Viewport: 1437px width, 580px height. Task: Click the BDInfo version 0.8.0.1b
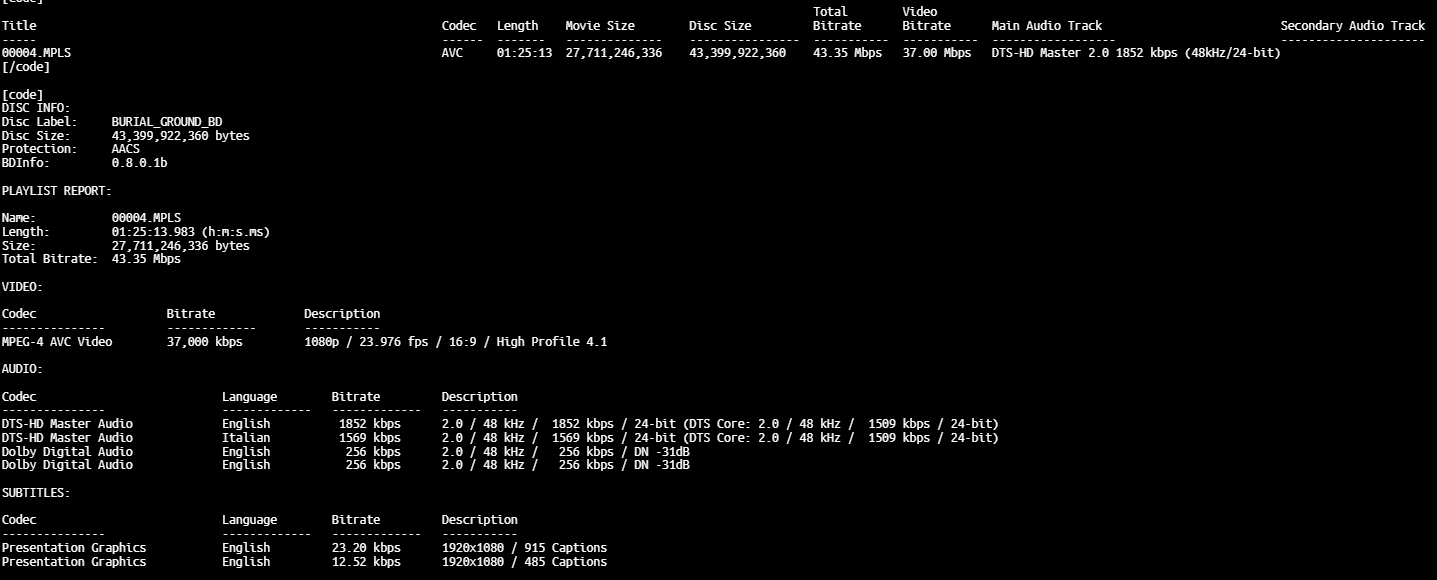[x=139, y=163]
